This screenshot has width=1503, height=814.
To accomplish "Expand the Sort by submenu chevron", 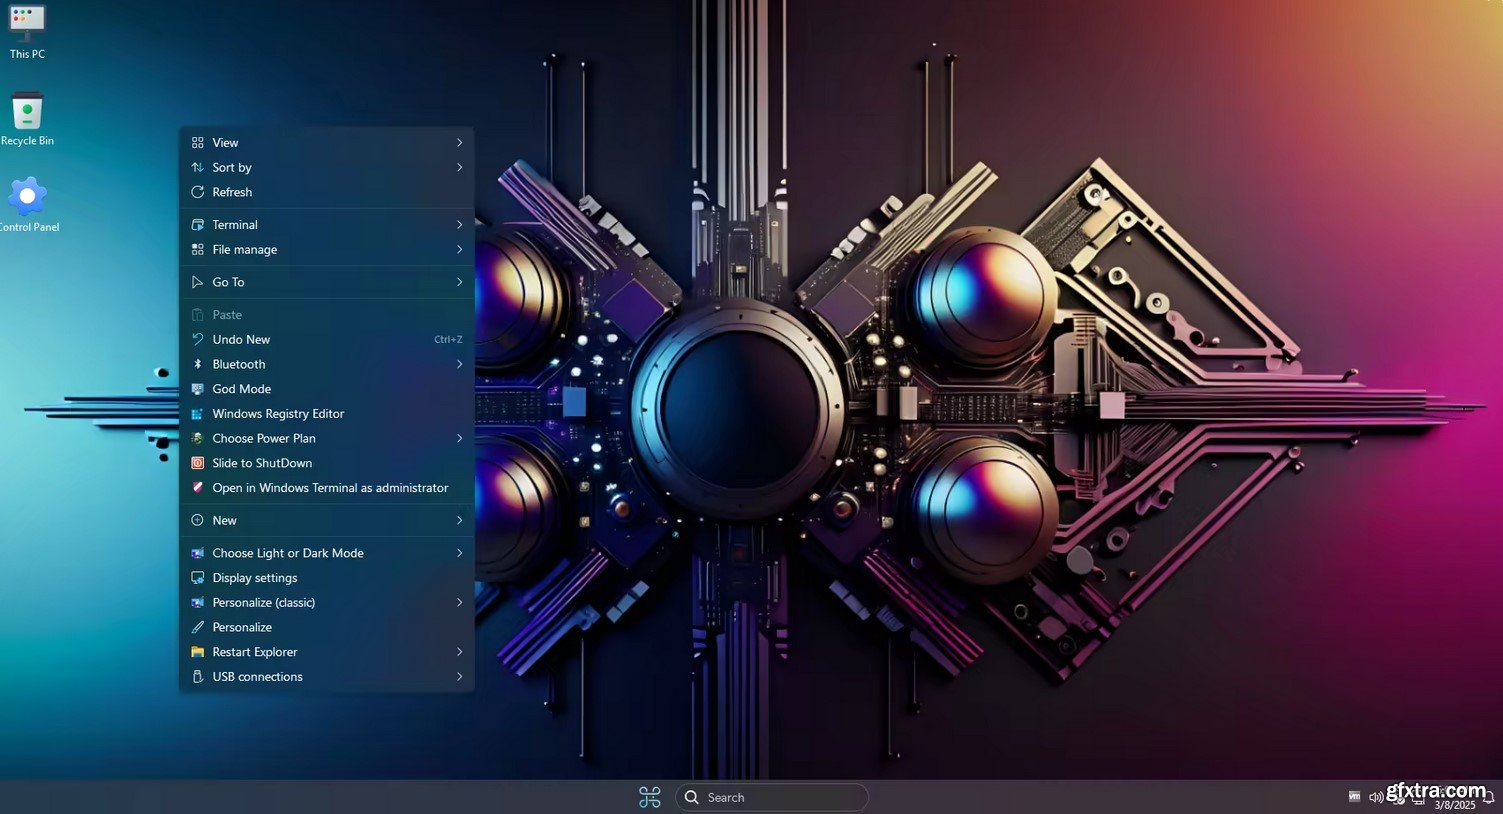I will click(459, 168).
